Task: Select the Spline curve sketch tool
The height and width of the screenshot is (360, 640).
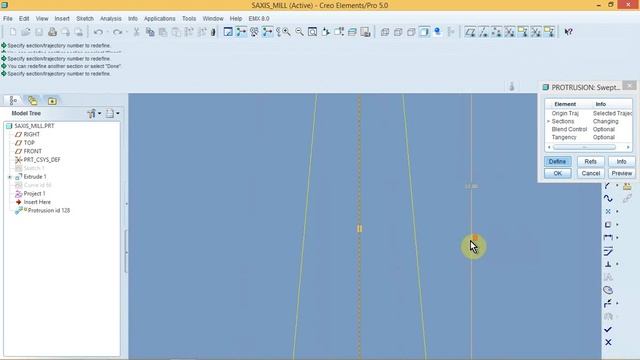Action: tap(608, 198)
